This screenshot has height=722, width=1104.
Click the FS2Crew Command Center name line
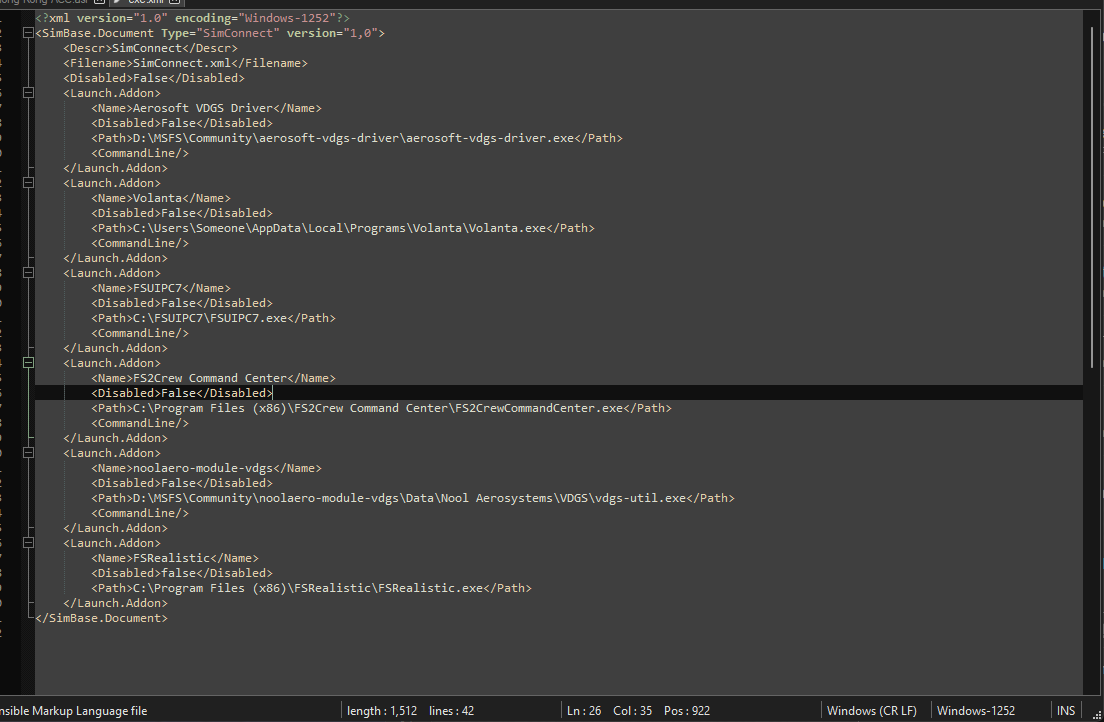click(213, 378)
